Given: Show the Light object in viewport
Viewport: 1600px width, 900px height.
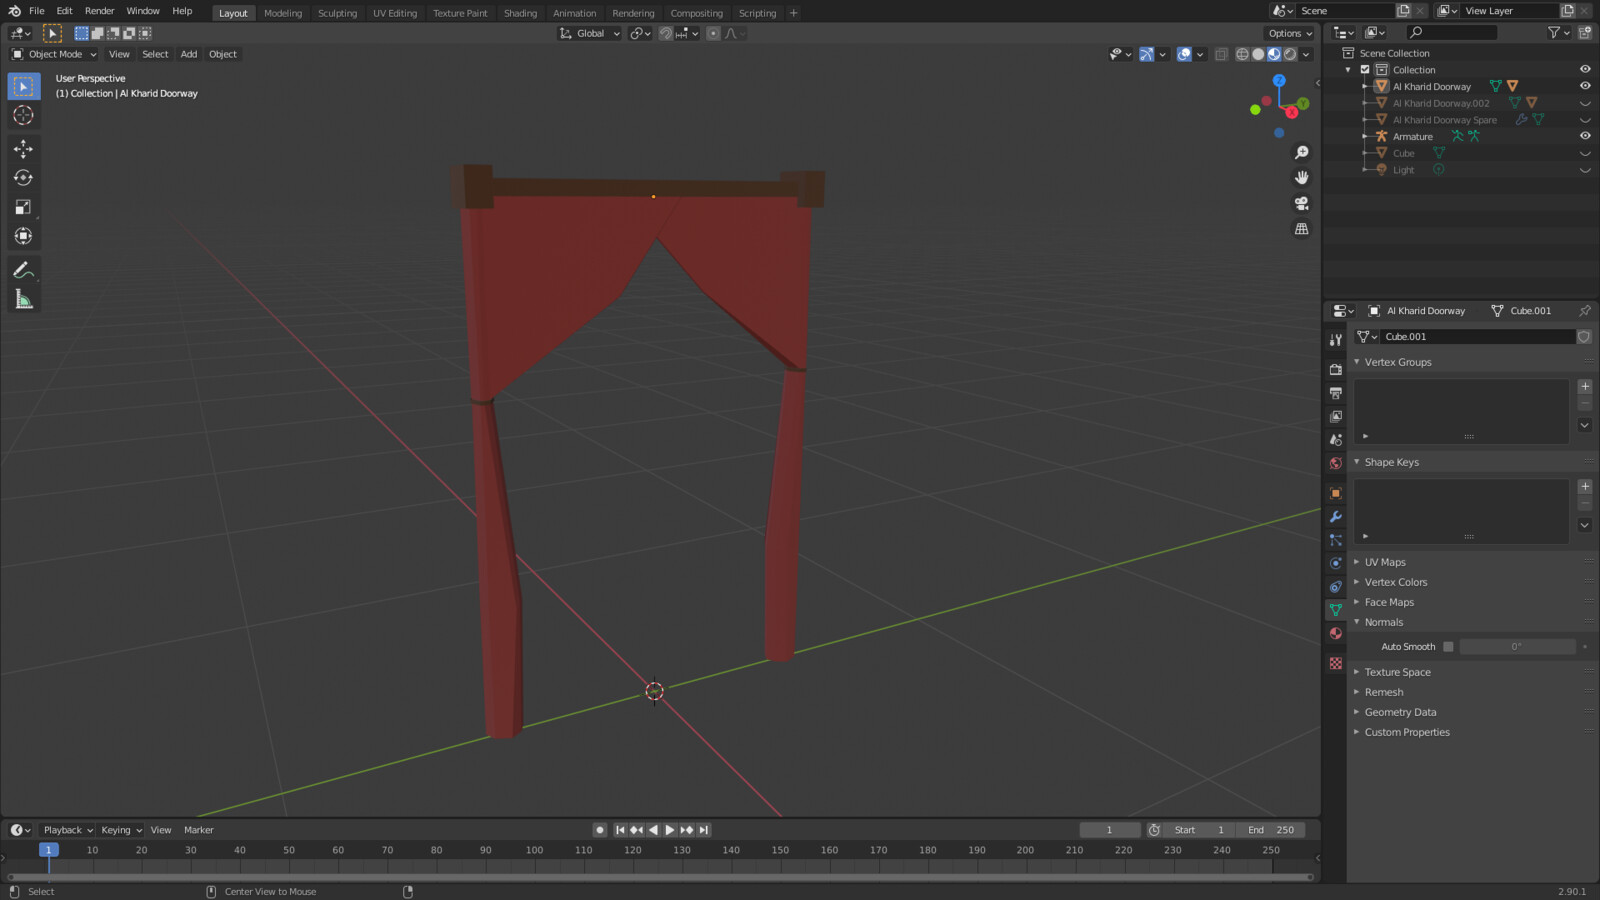Looking at the screenshot, I should 1585,170.
